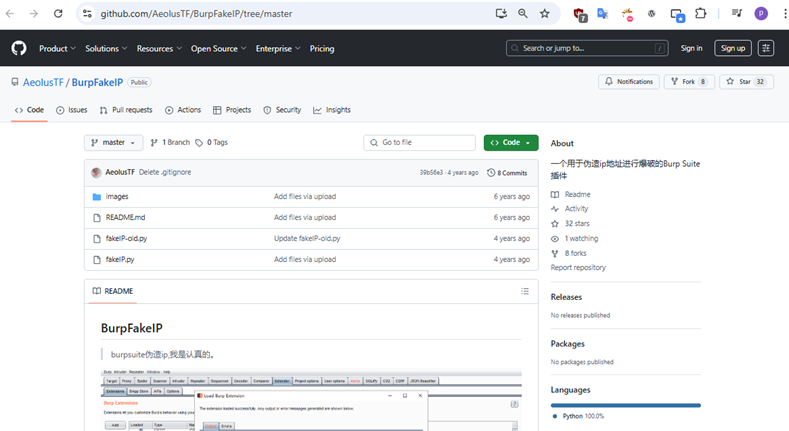Image resolution: width=789 pixels, height=431 pixels.
Task: Open the media control playlist icon
Action: (737, 14)
